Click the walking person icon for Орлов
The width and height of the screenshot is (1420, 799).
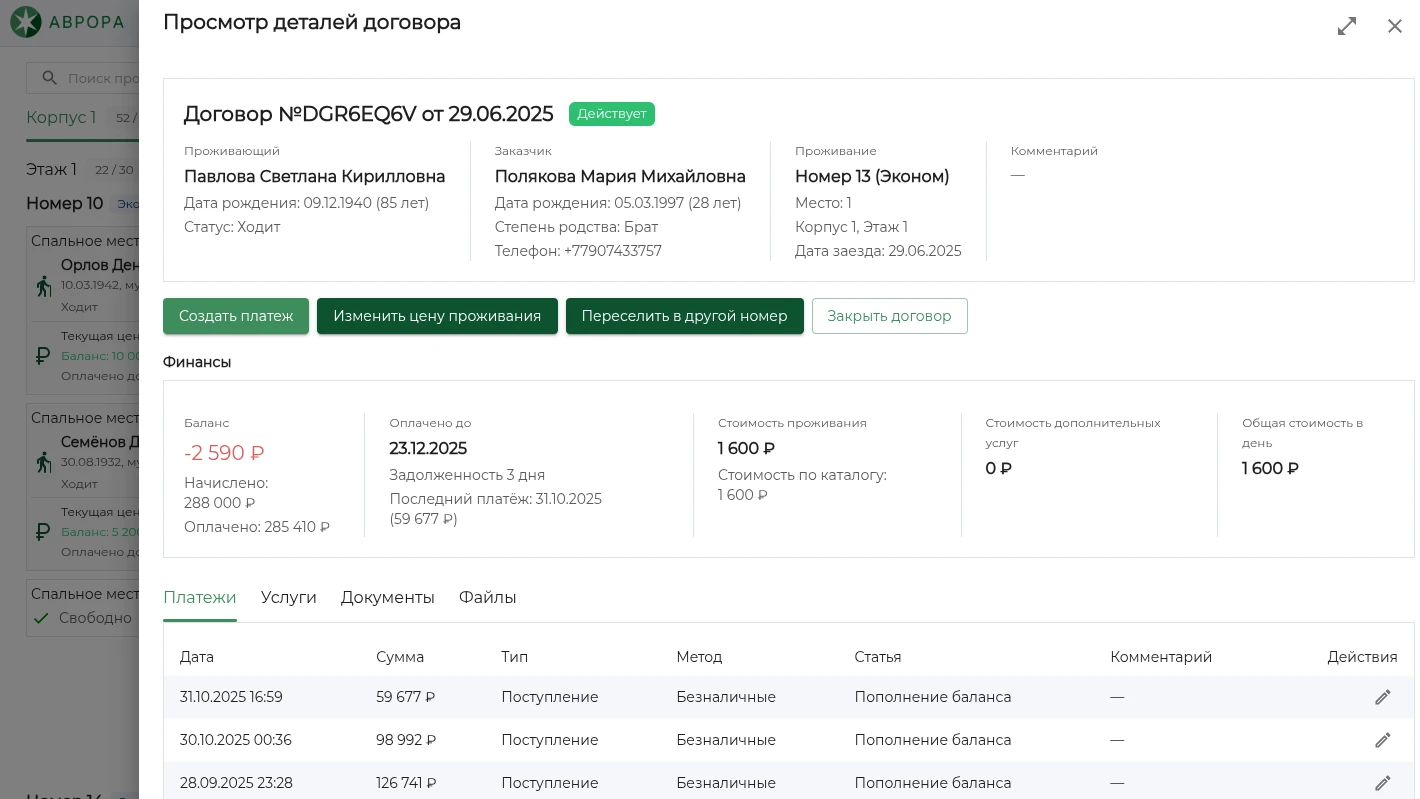point(43,287)
